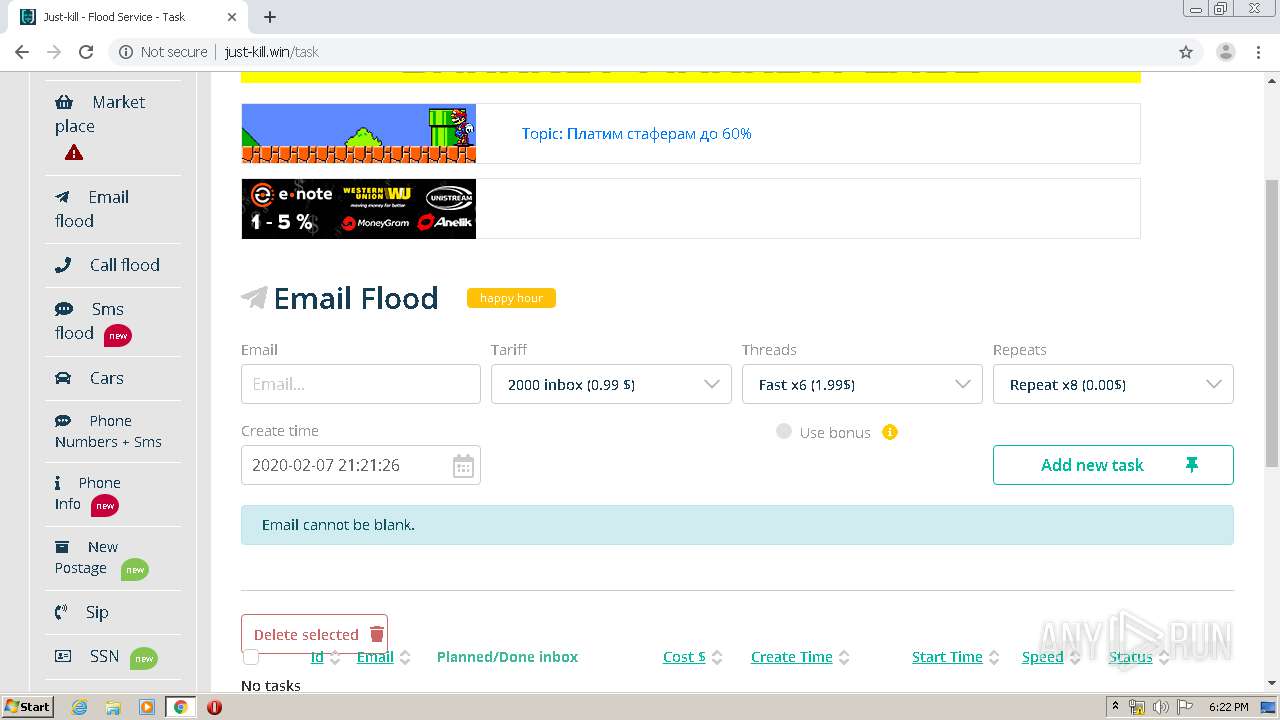The width and height of the screenshot is (1280, 720).
Task: Open the Chrome profile avatar
Action: 1225,52
